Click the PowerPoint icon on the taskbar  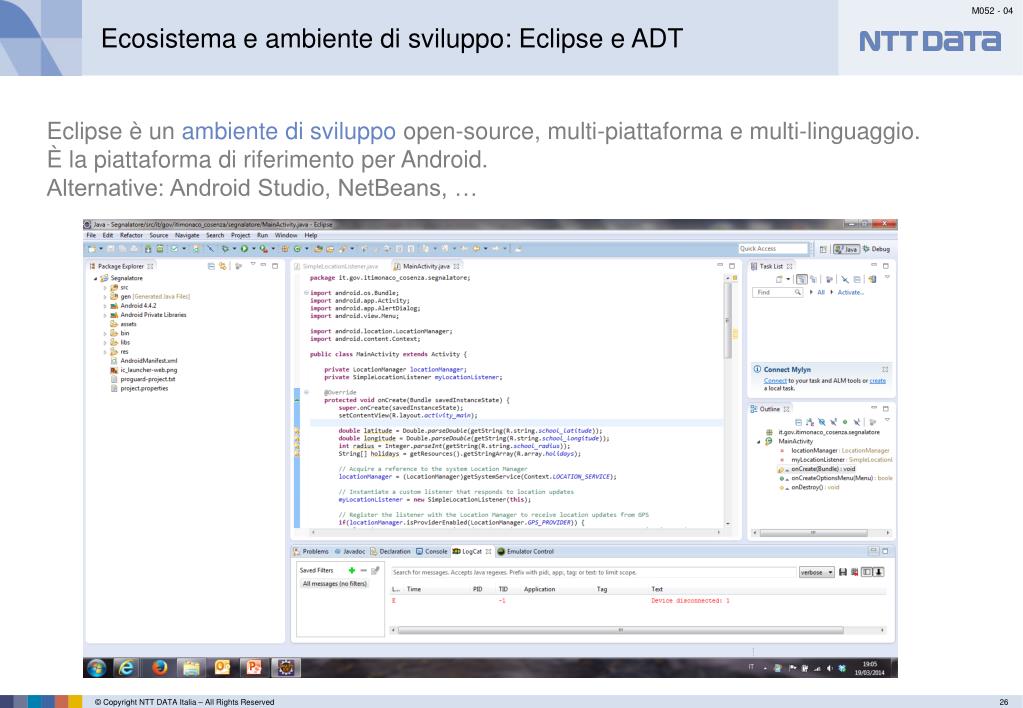tap(254, 667)
